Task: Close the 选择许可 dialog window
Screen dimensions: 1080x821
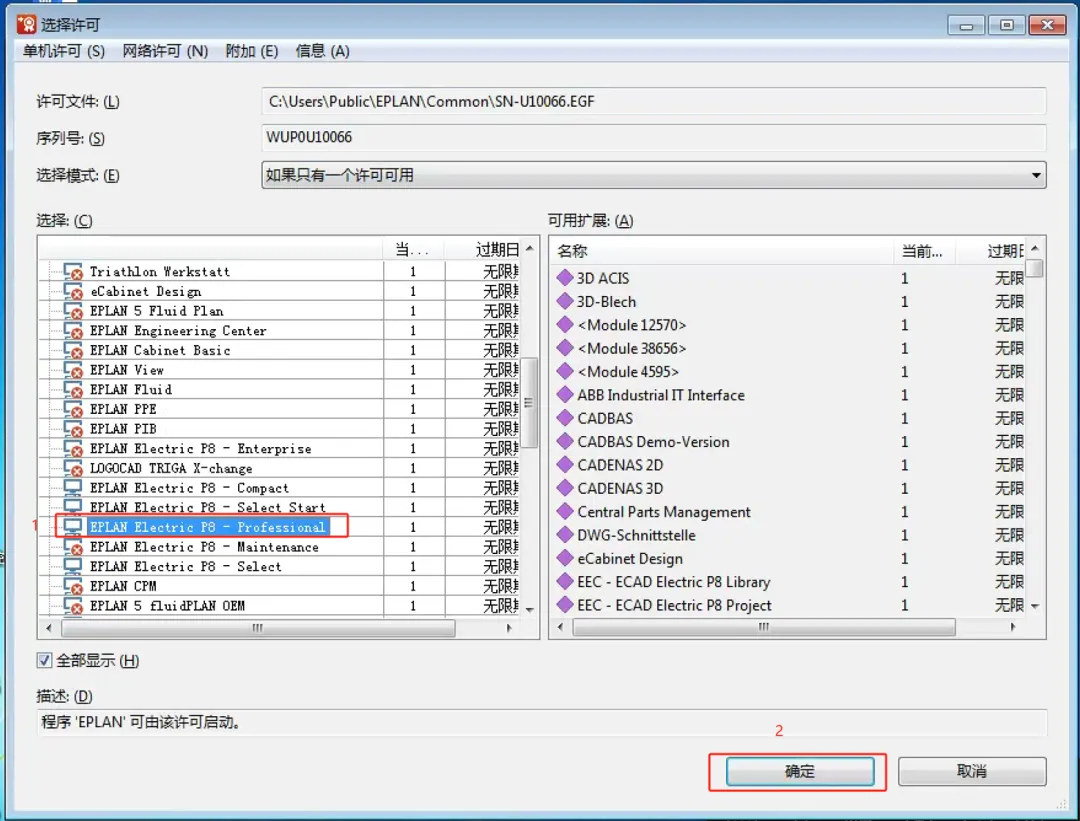Action: point(1047,25)
